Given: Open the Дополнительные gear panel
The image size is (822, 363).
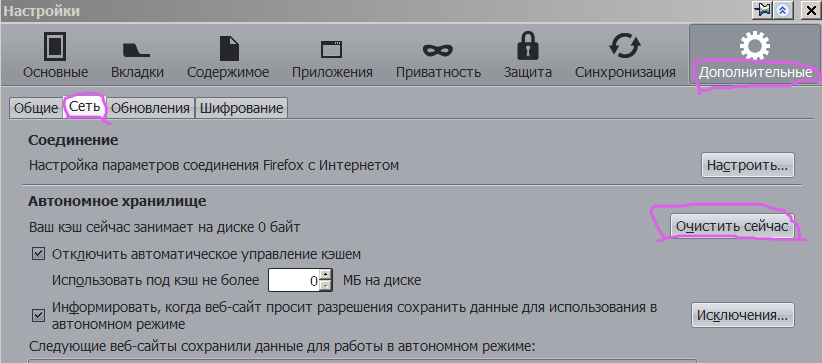Looking at the screenshot, I should (x=755, y=55).
